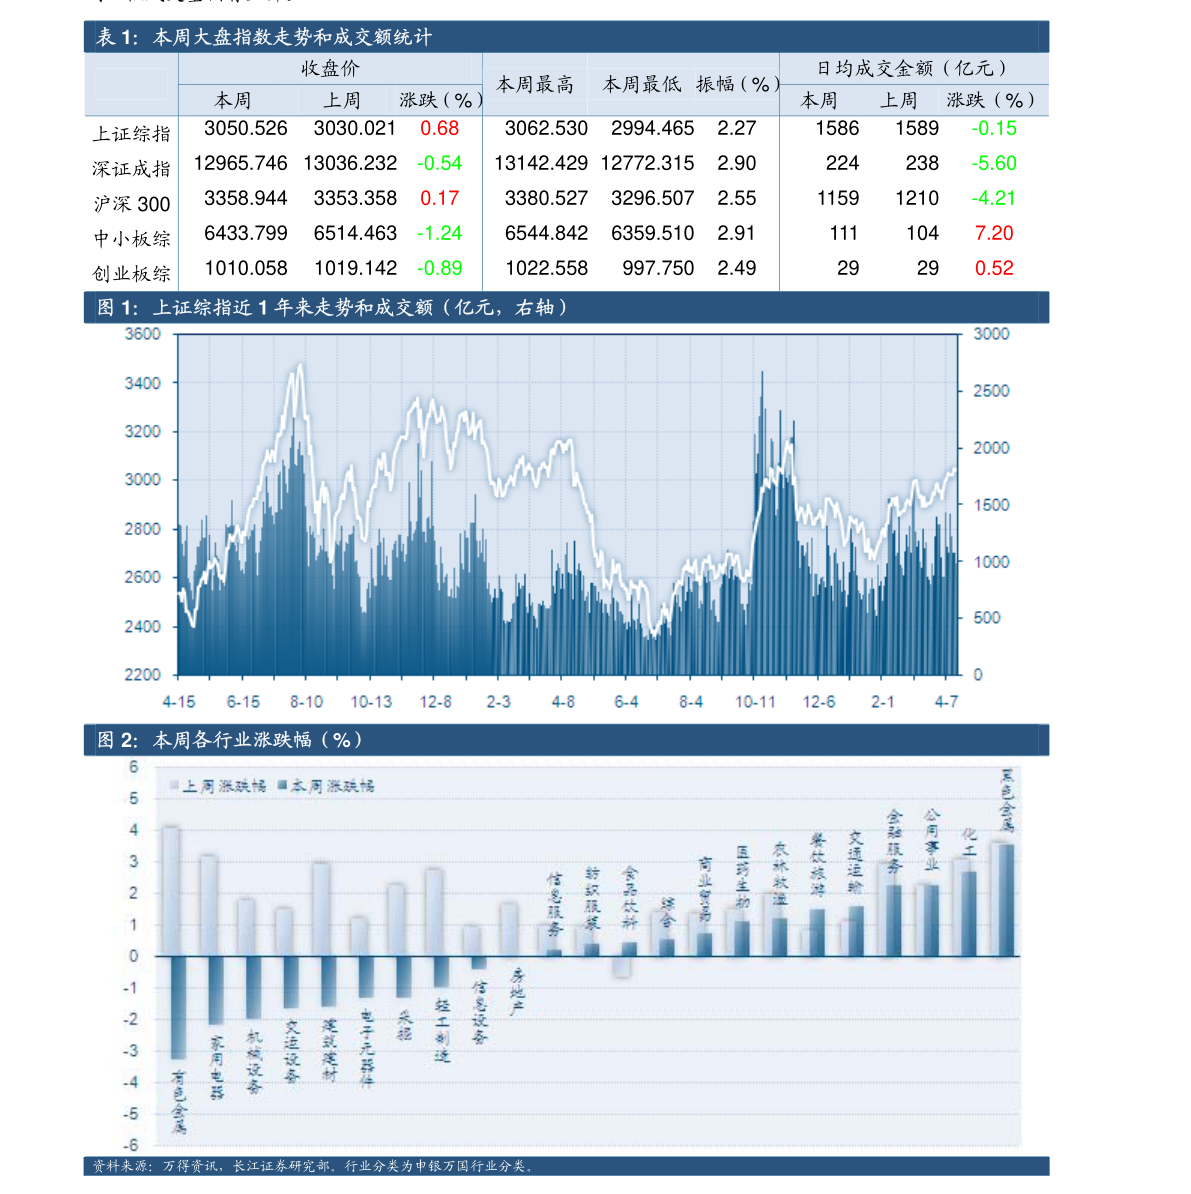Click the weekly high 3062.530
This screenshot has height=1194, width=1191.
coord(546,128)
